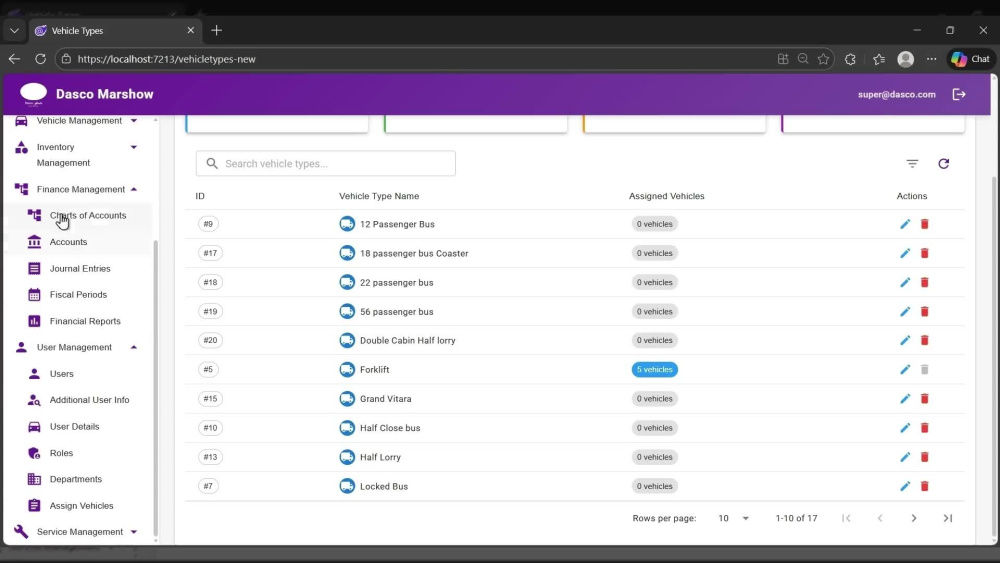Delete the Grand Vitara vehicle type
This screenshot has height=563, width=1000.
tap(925, 399)
